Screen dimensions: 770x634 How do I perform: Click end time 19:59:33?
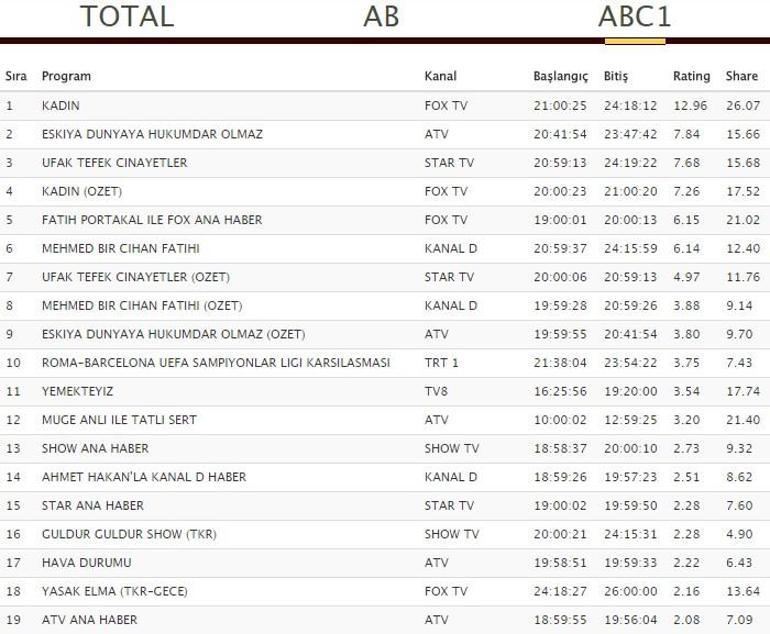631,562
